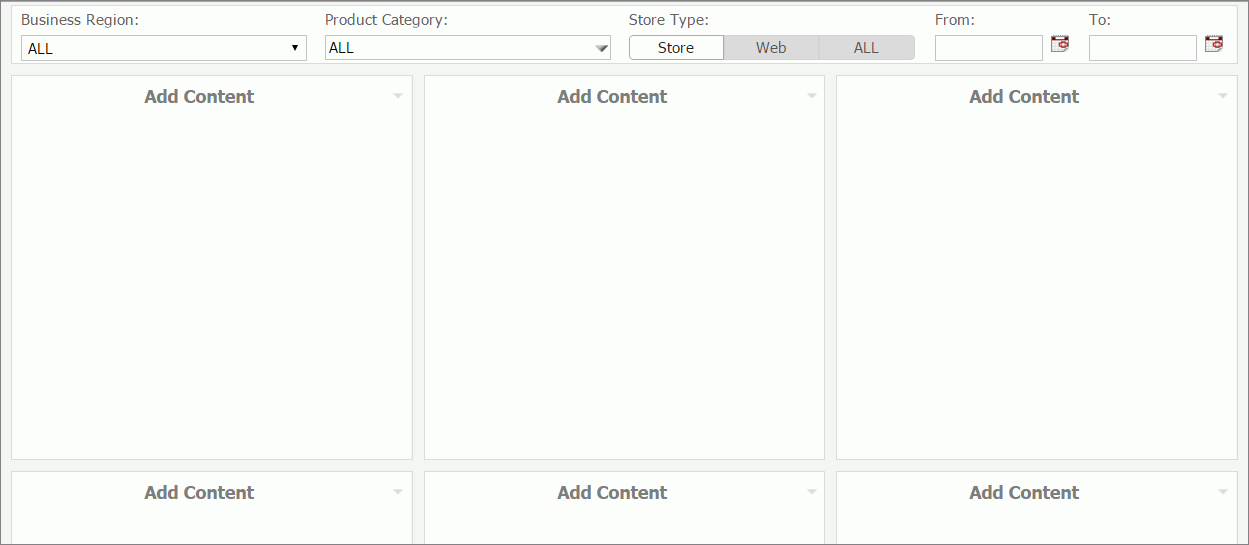The height and width of the screenshot is (545, 1249).
Task: Open the top-left panel's options arrow
Action: pos(398,96)
